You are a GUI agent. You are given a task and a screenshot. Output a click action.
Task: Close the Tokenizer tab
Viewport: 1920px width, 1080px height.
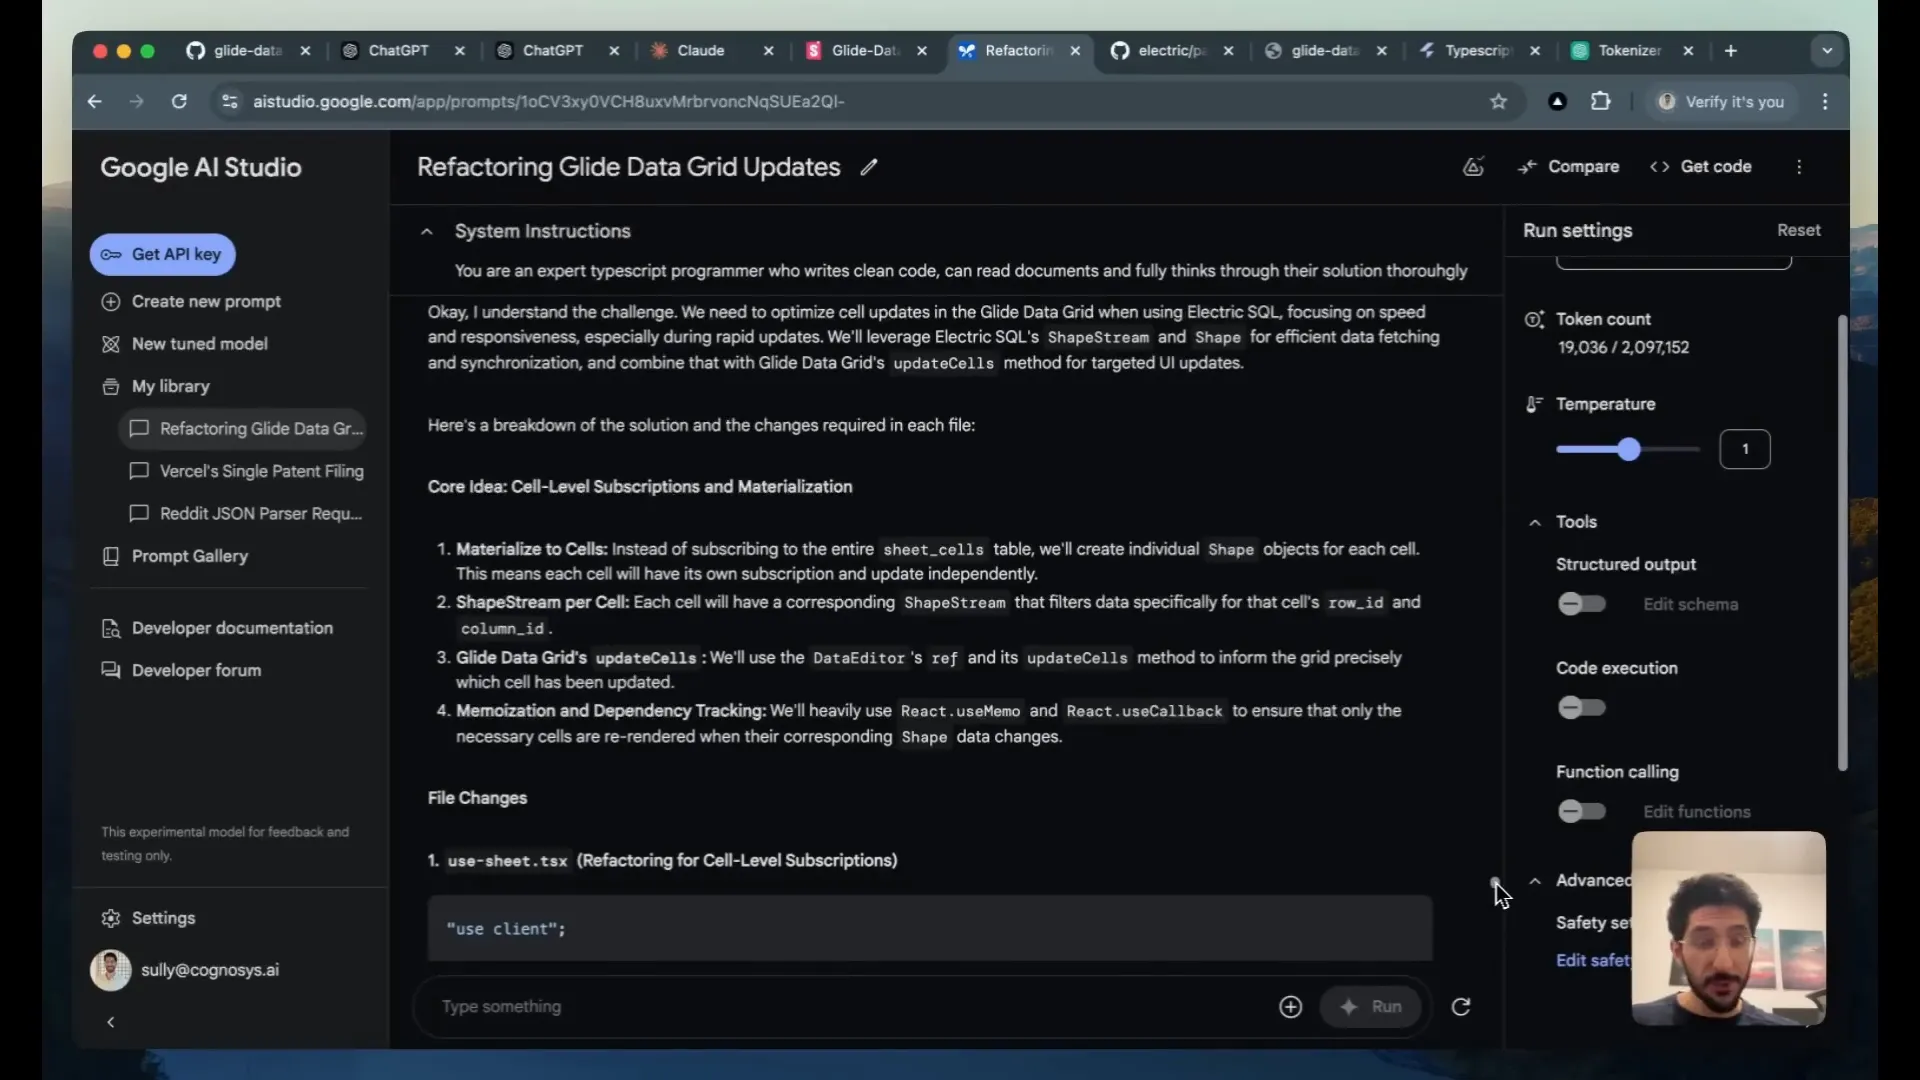(1688, 51)
